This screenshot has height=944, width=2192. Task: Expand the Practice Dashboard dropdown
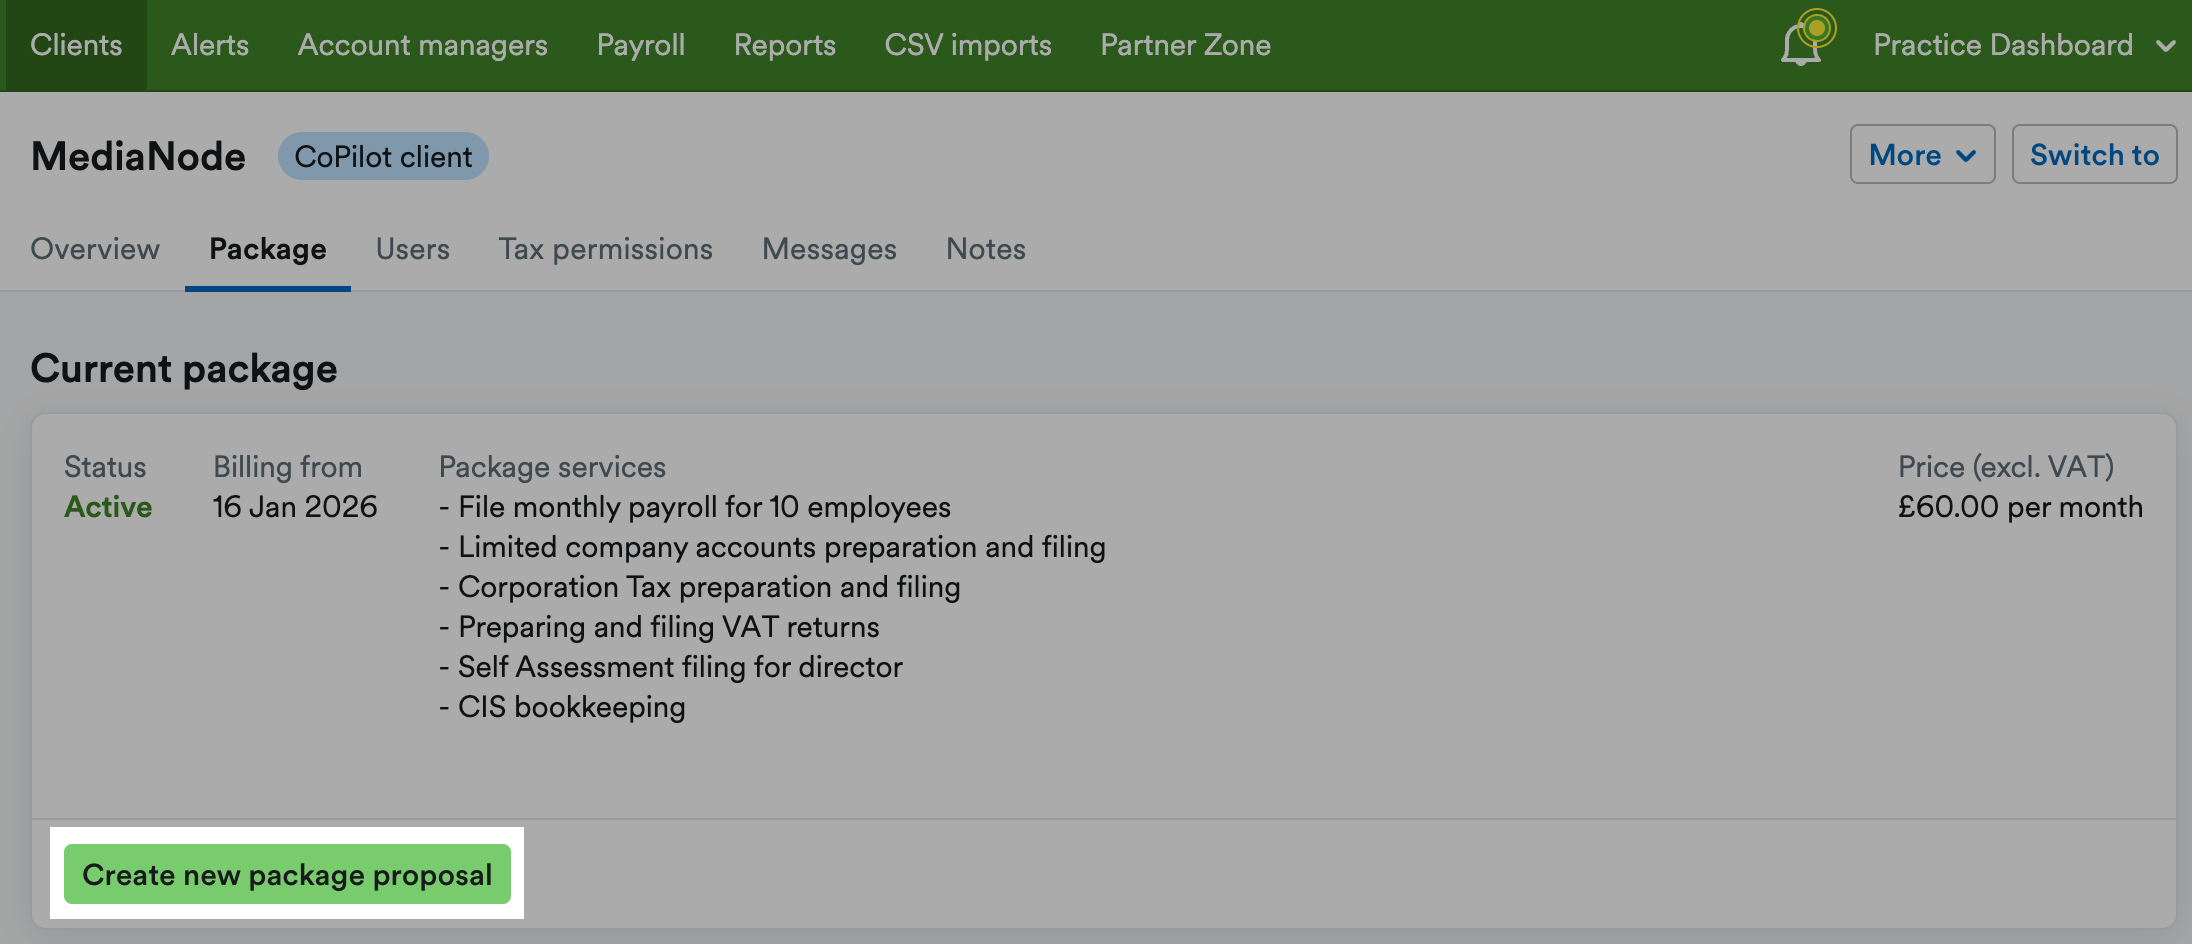[x=2024, y=45]
